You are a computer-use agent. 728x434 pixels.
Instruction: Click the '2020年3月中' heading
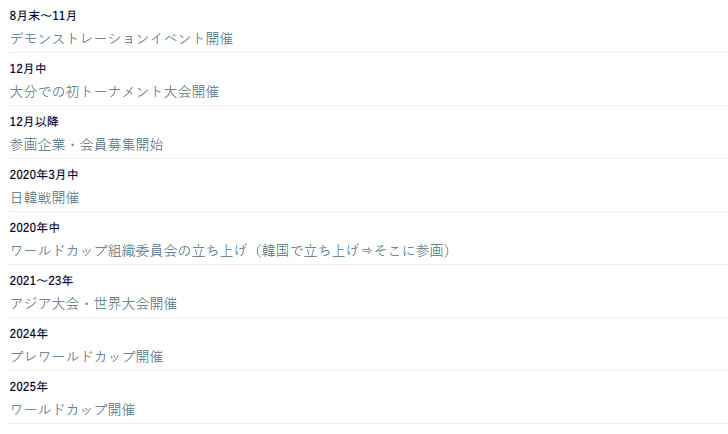point(44,175)
